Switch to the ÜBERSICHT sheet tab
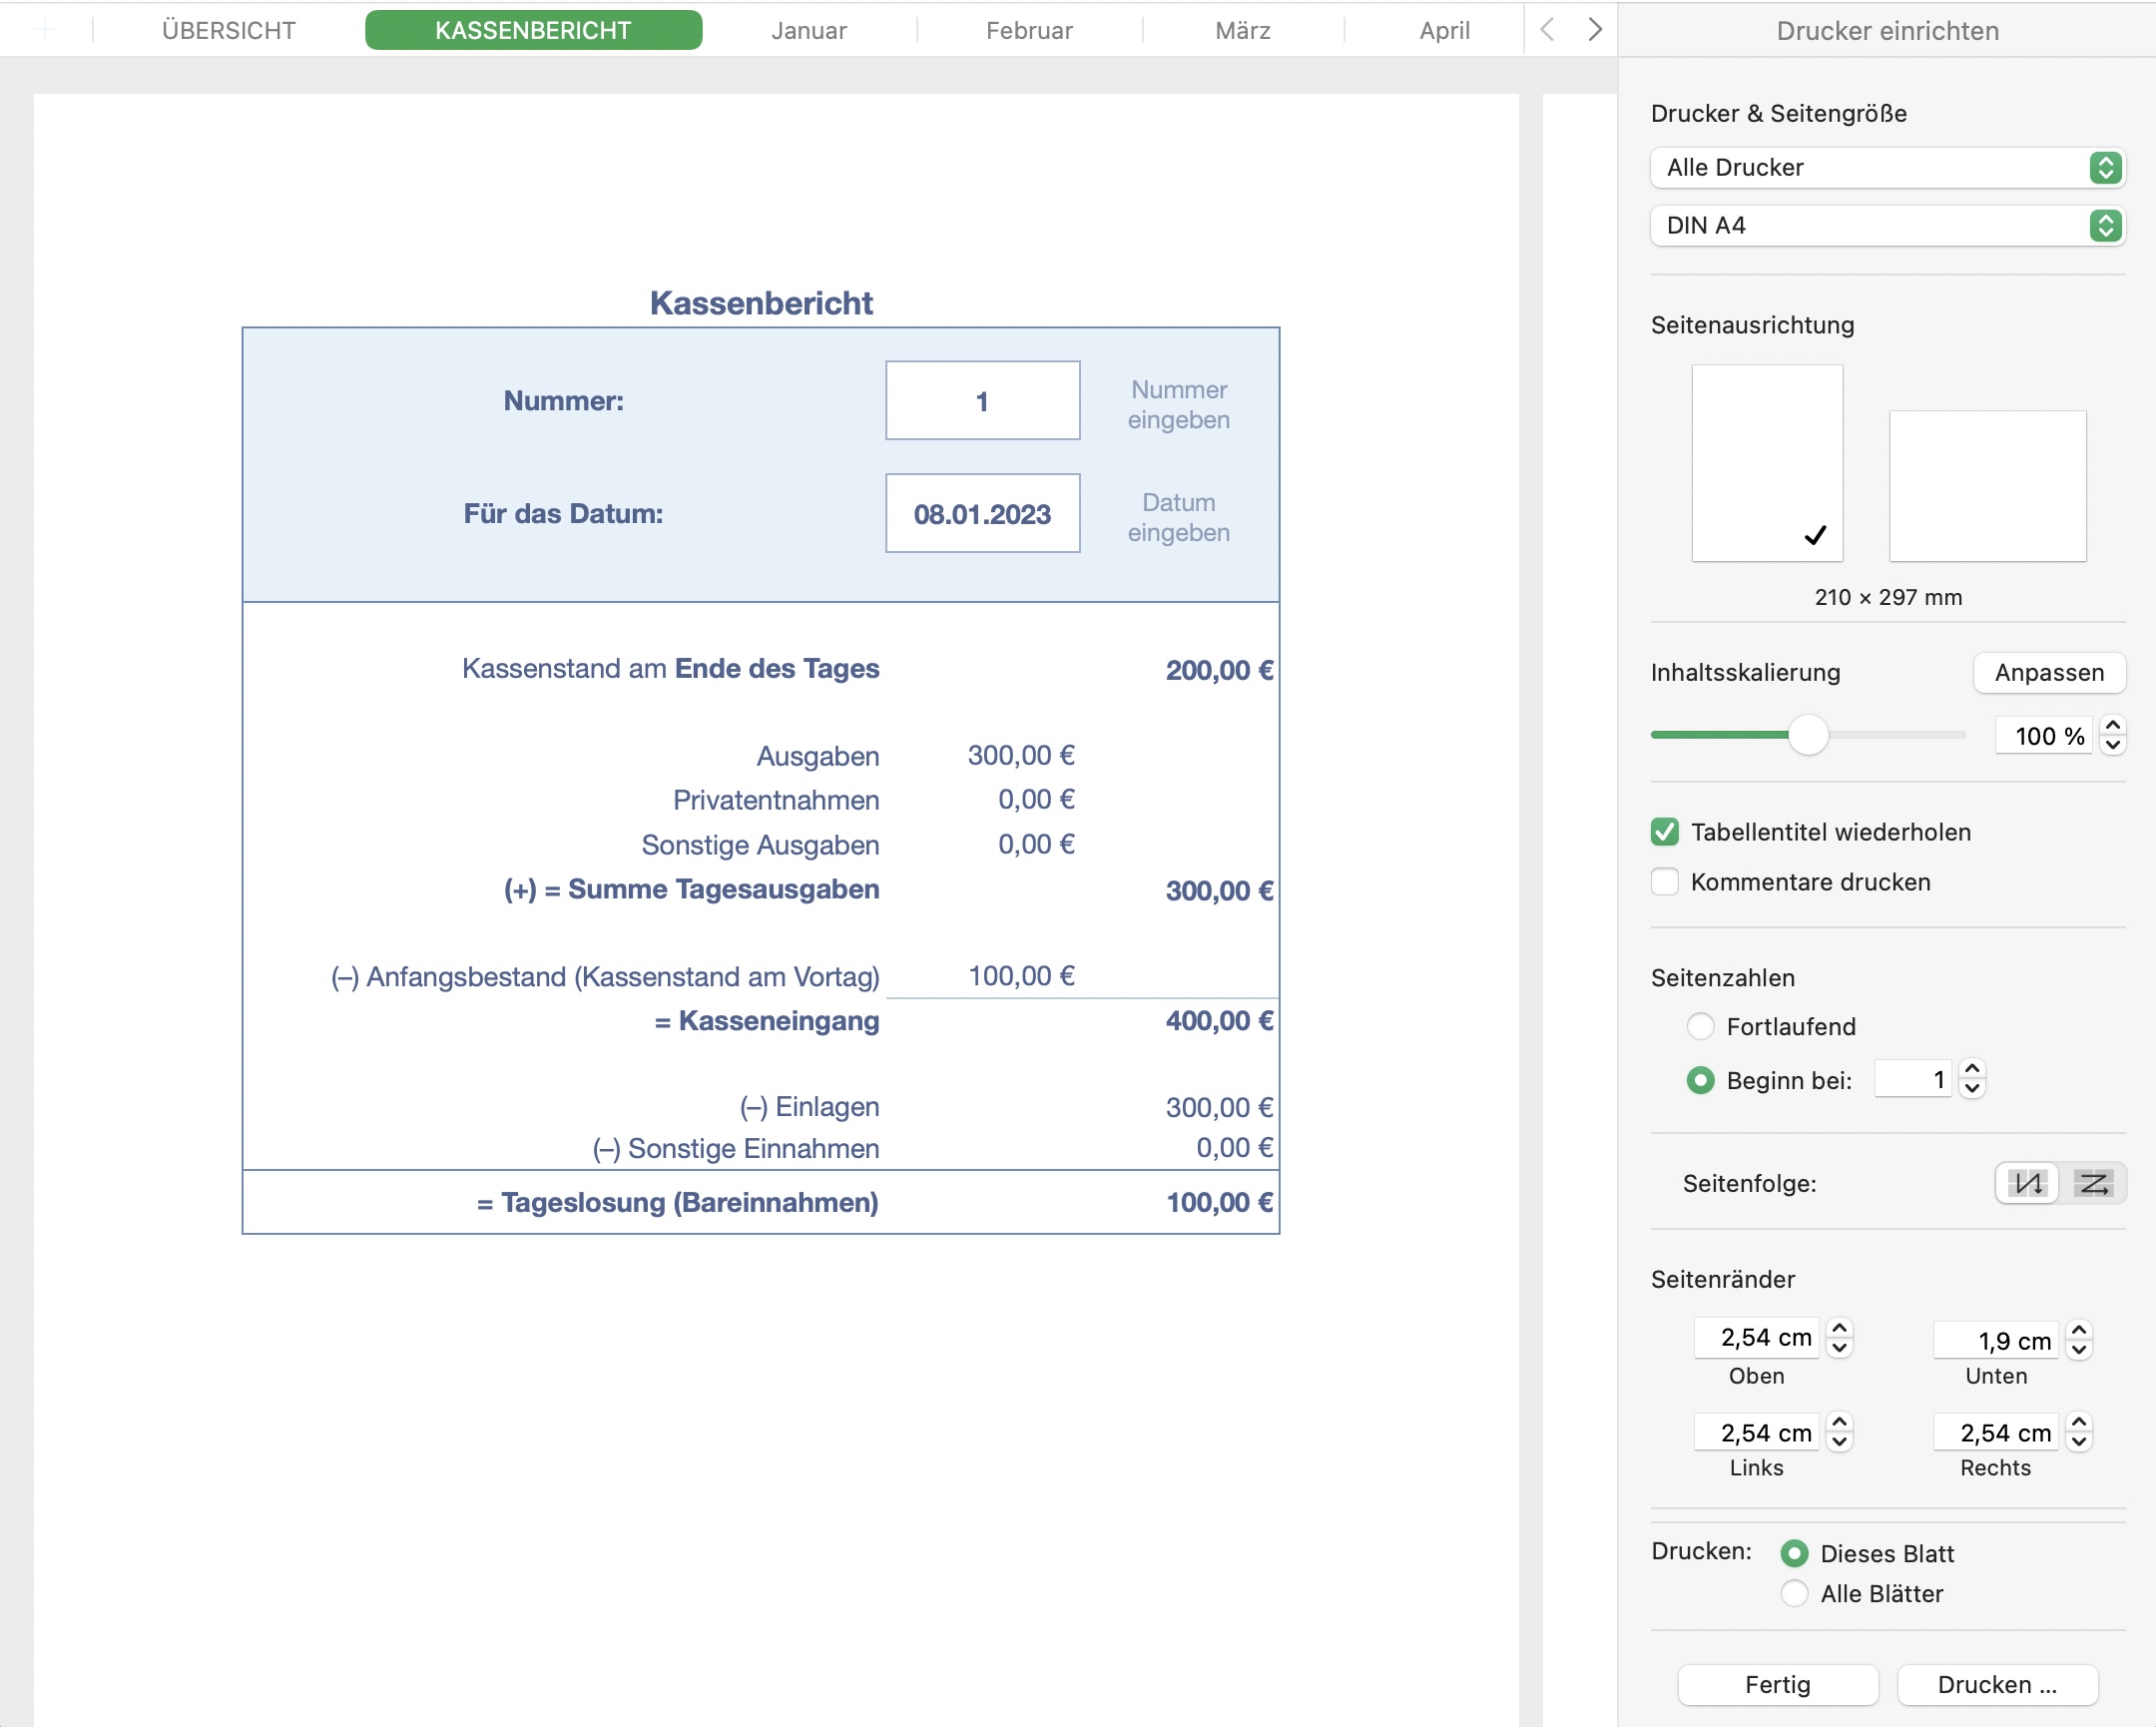Screen dimensions: 2156x1727 [229, 30]
